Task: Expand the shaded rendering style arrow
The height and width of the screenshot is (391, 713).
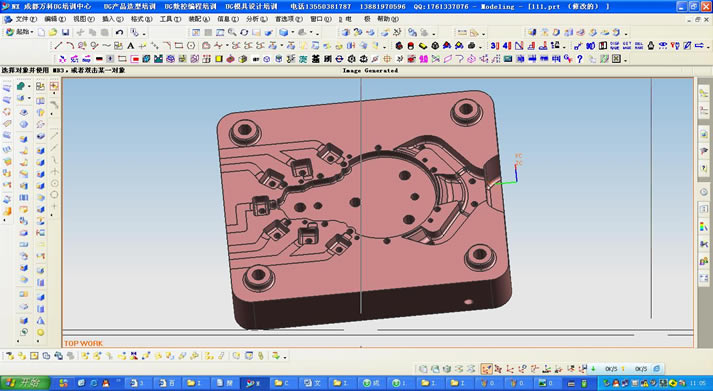Action: pos(292,33)
